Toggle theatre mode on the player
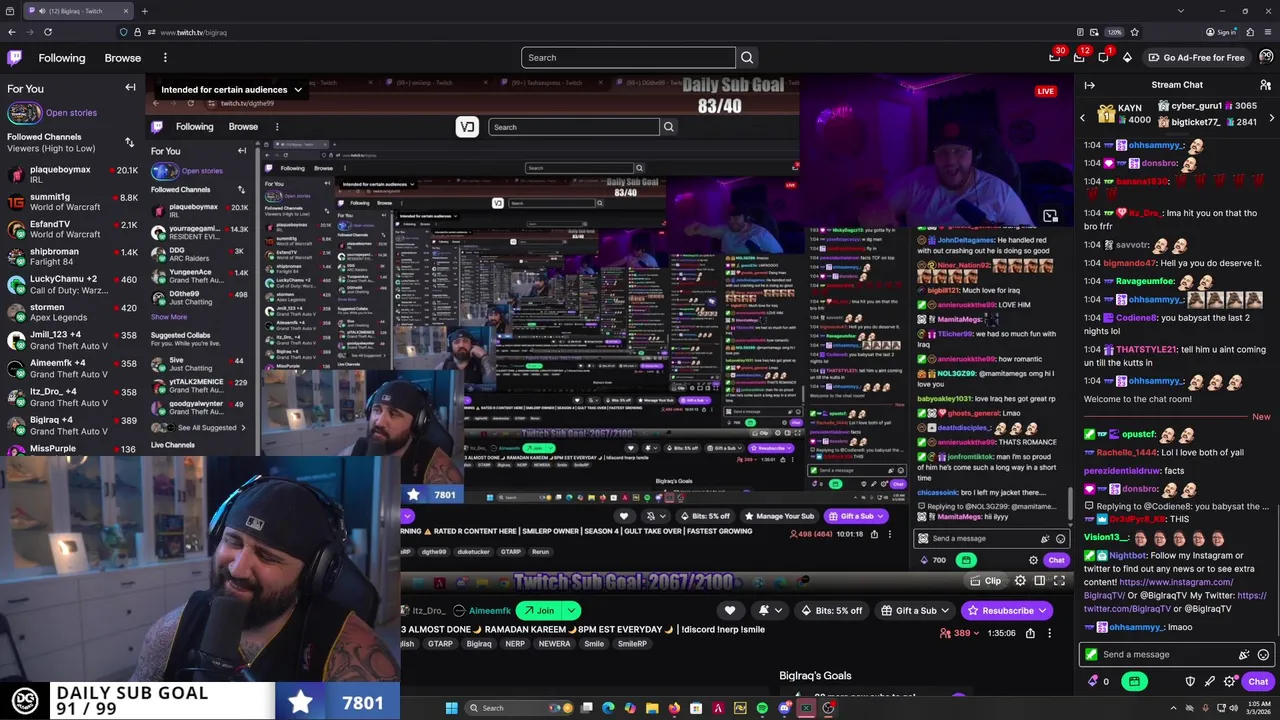This screenshot has width=1280, height=720. (x=1040, y=581)
